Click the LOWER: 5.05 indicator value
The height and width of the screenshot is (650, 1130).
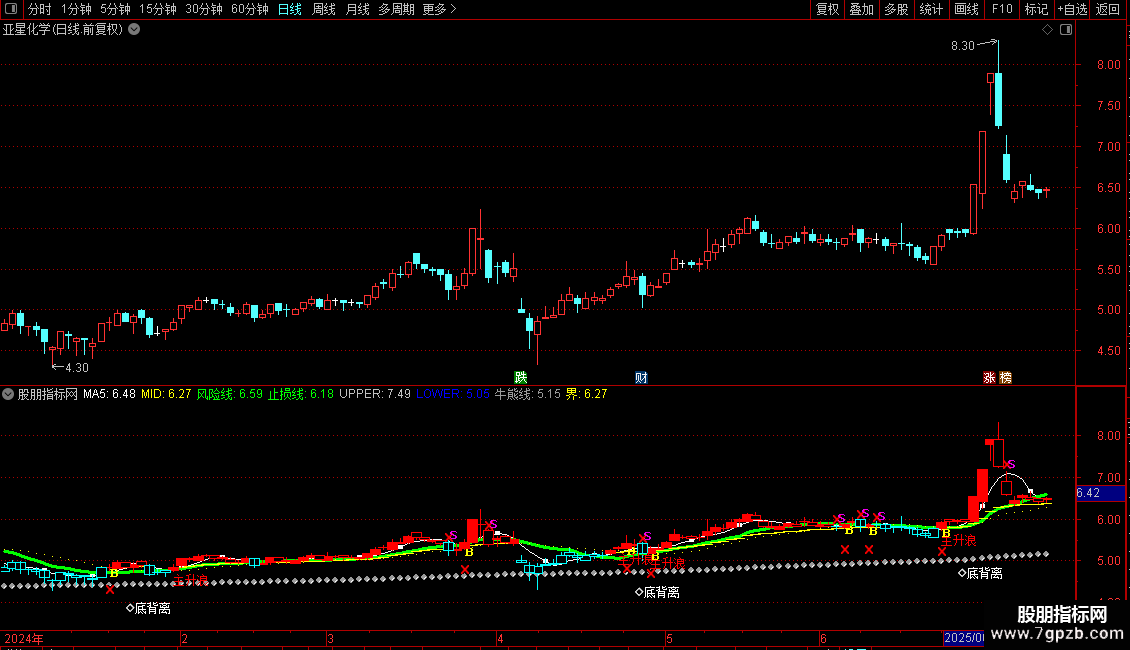[x=453, y=394]
